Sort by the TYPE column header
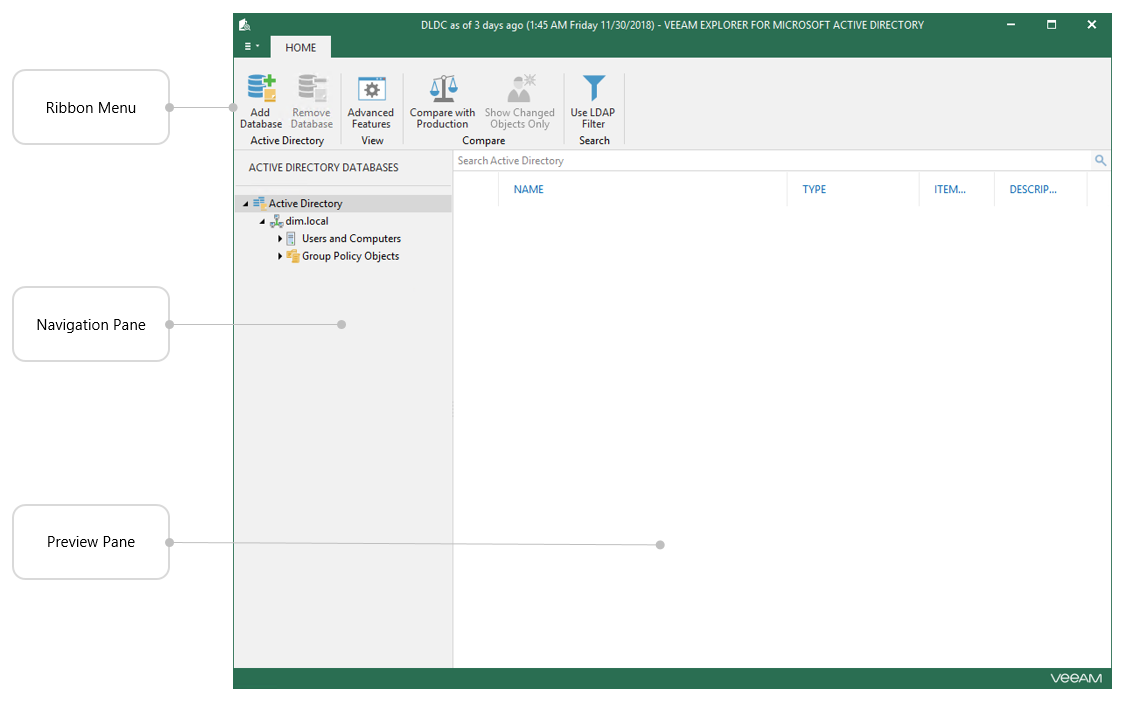This screenshot has width=1122, height=702. click(x=814, y=190)
